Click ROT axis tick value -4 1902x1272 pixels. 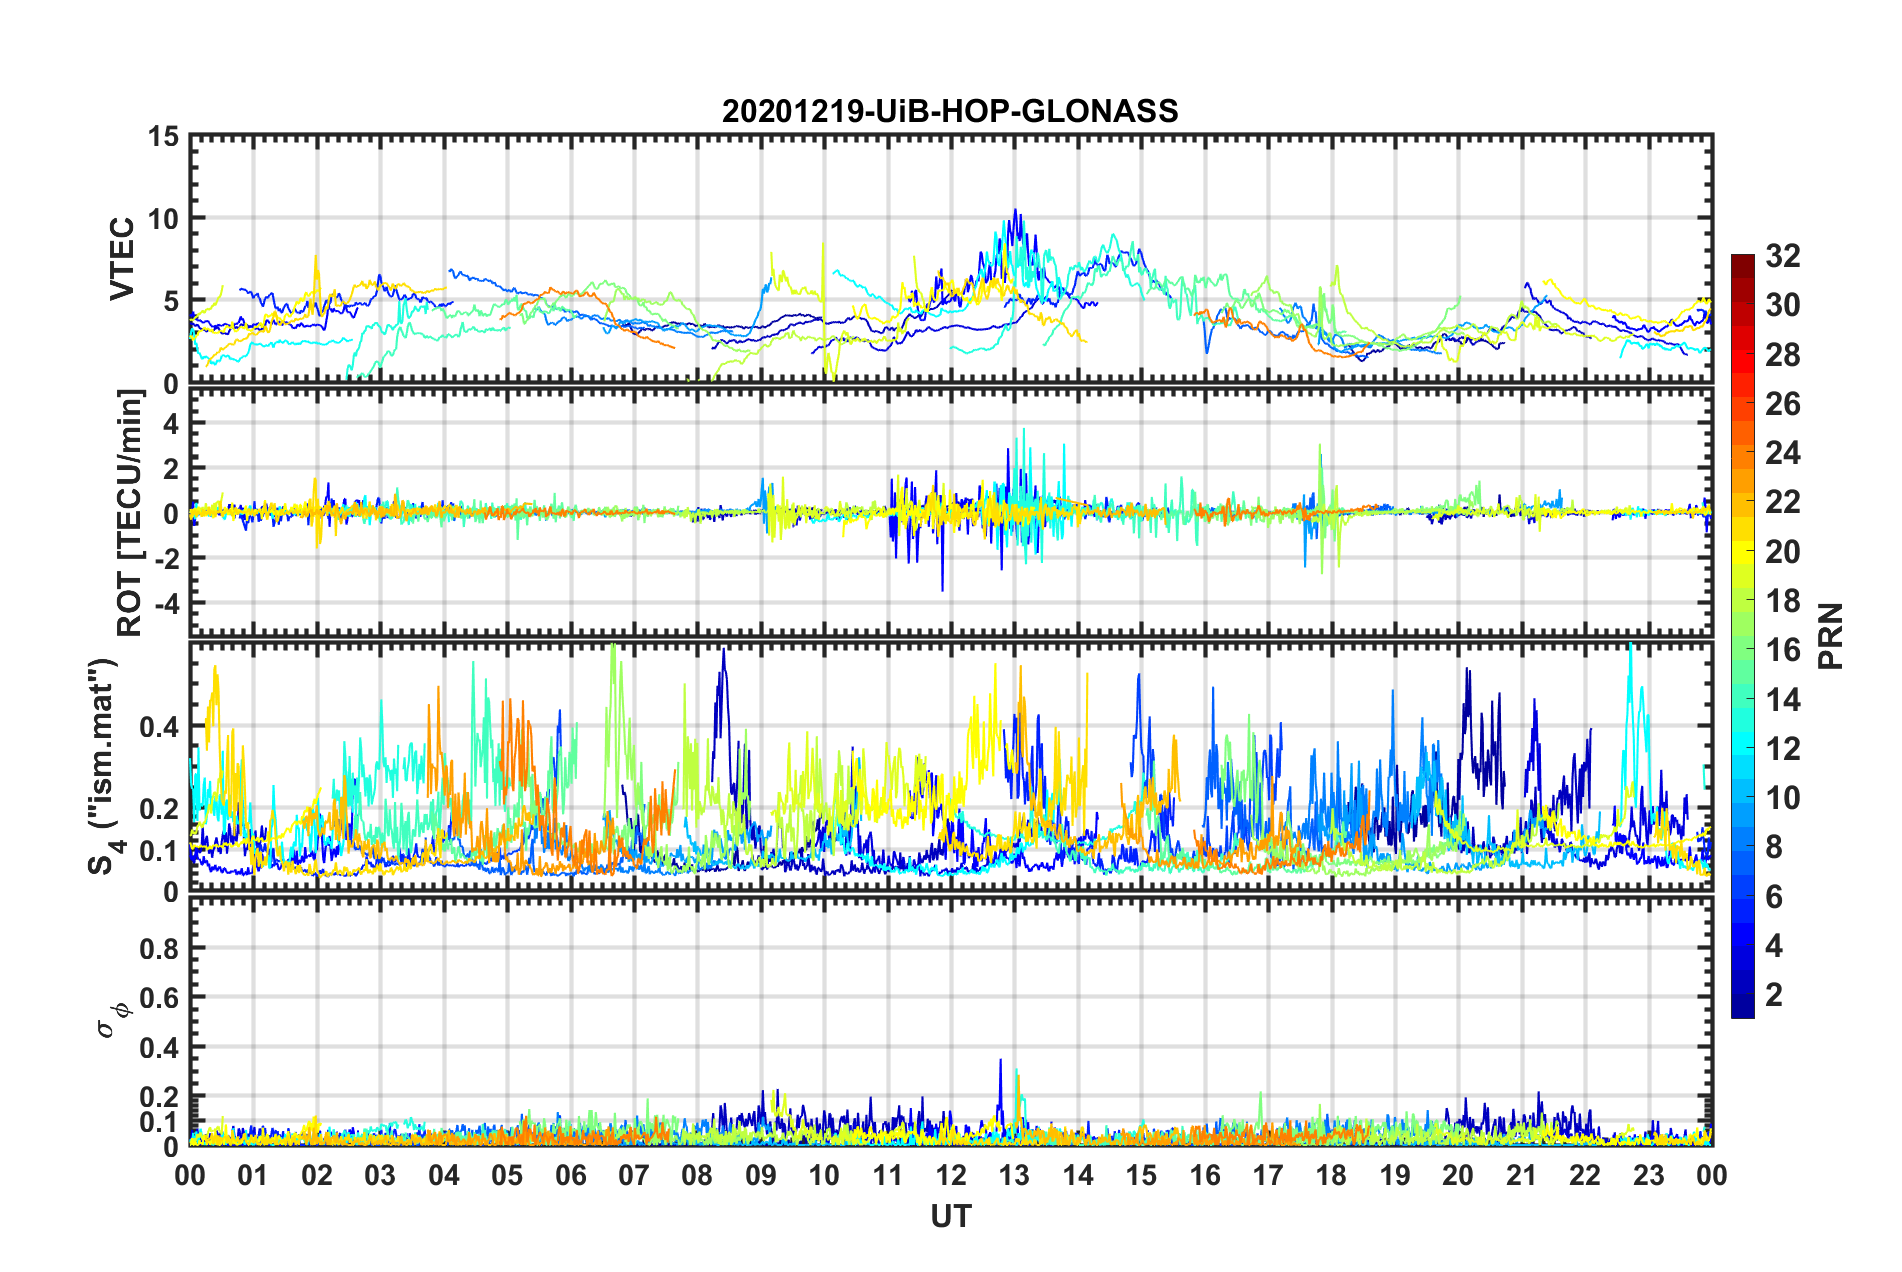[167, 604]
